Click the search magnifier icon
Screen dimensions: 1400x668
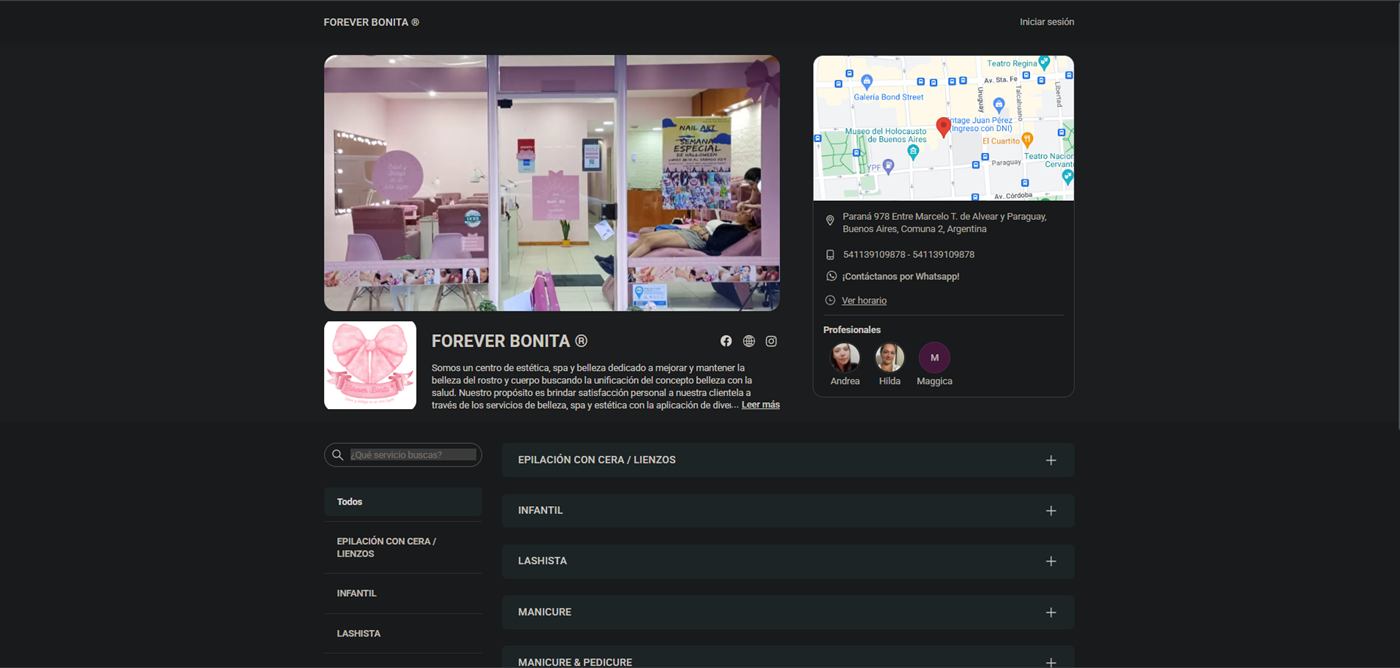(x=338, y=455)
